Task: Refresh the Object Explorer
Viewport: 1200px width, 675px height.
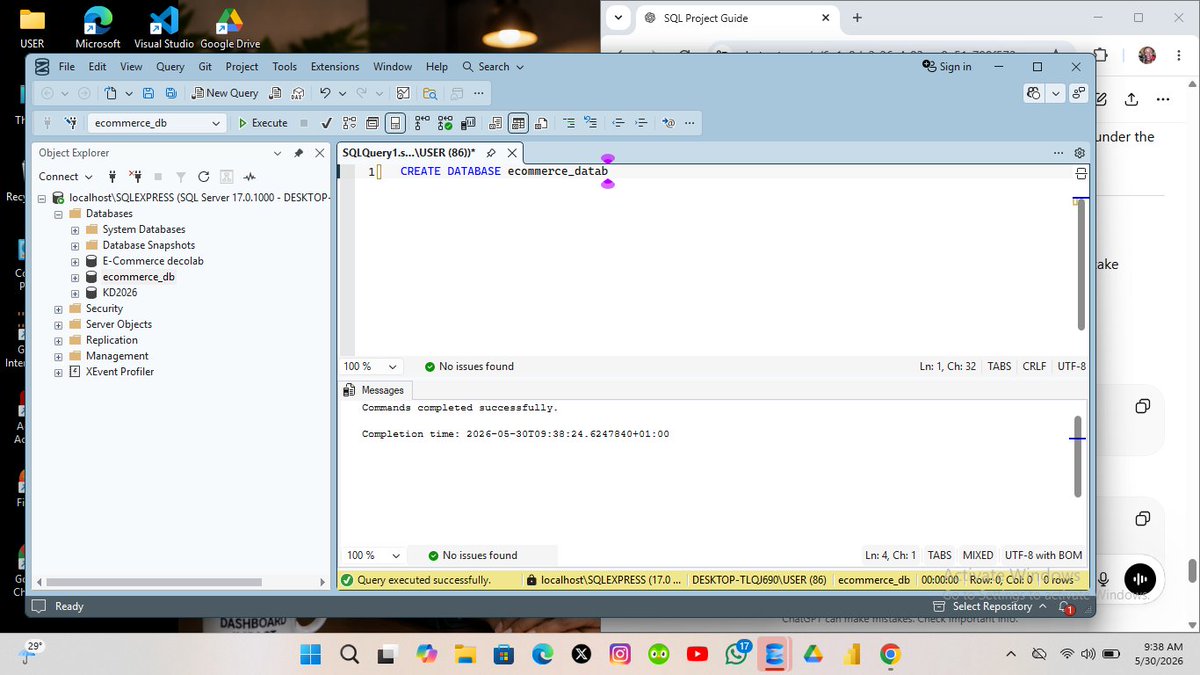Action: point(203,176)
